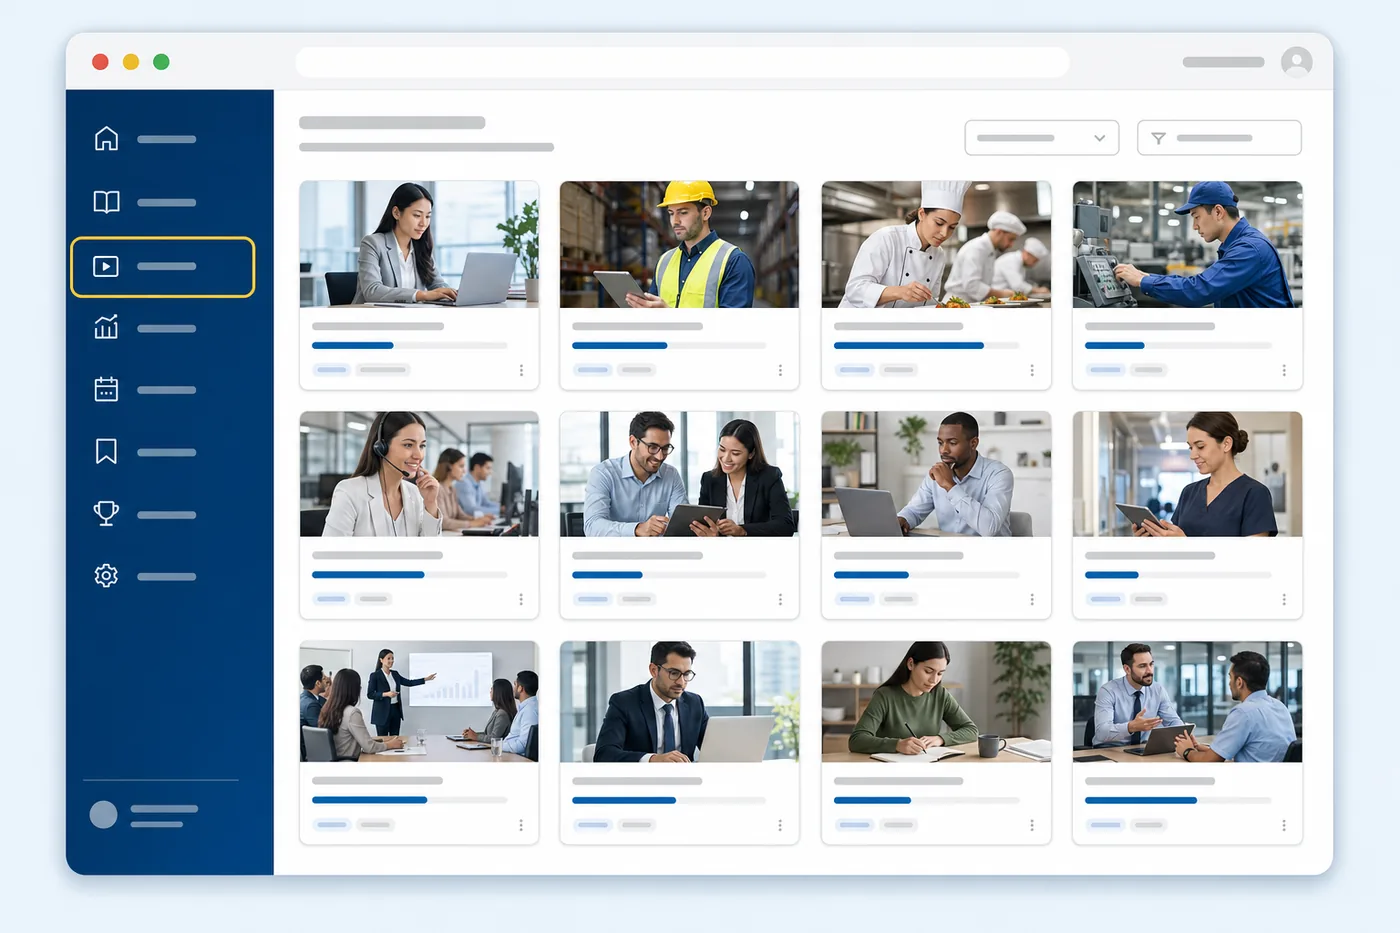Open three-dot menu on the chef card

tap(1032, 370)
